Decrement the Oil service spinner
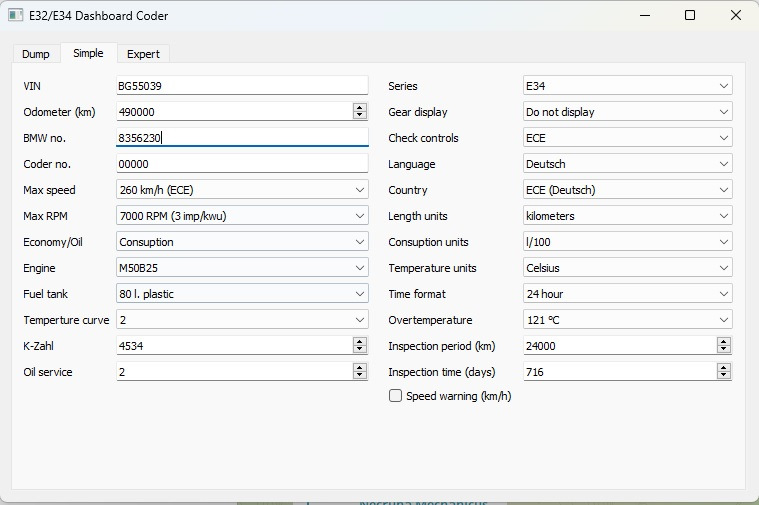The height and width of the screenshot is (505, 759). pos(360,376)
